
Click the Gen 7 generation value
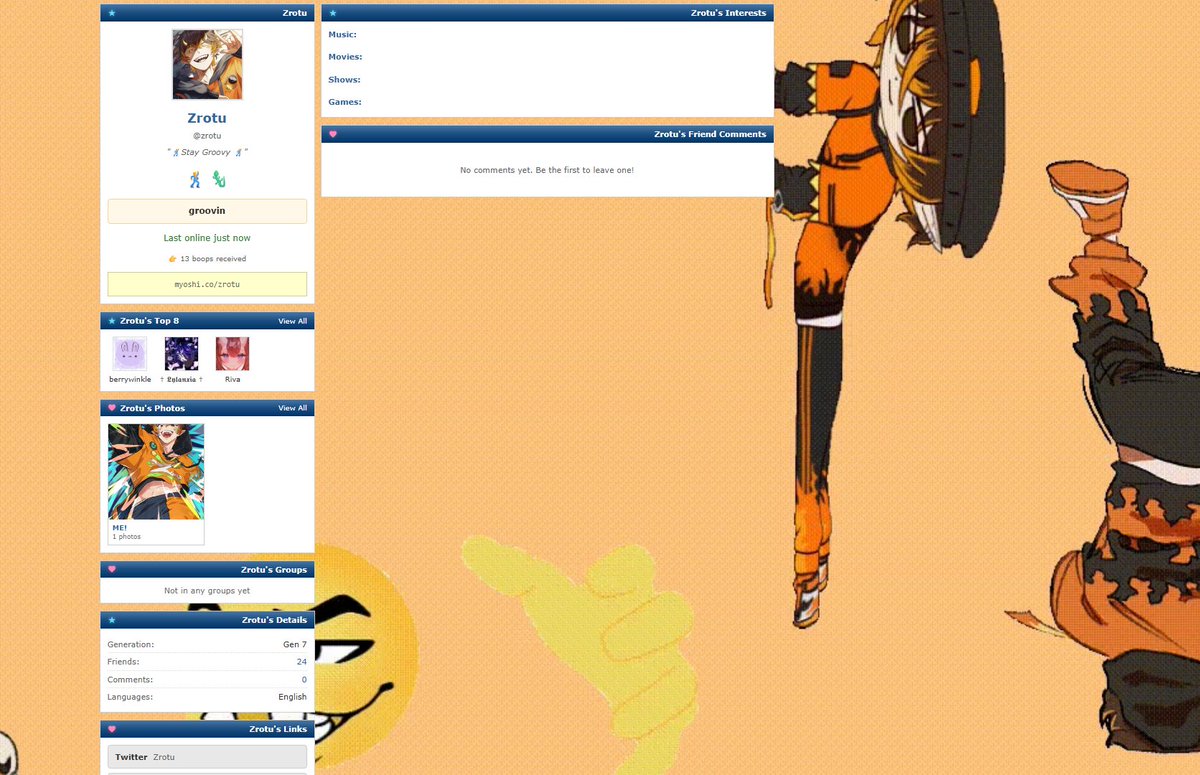[295, 645]
